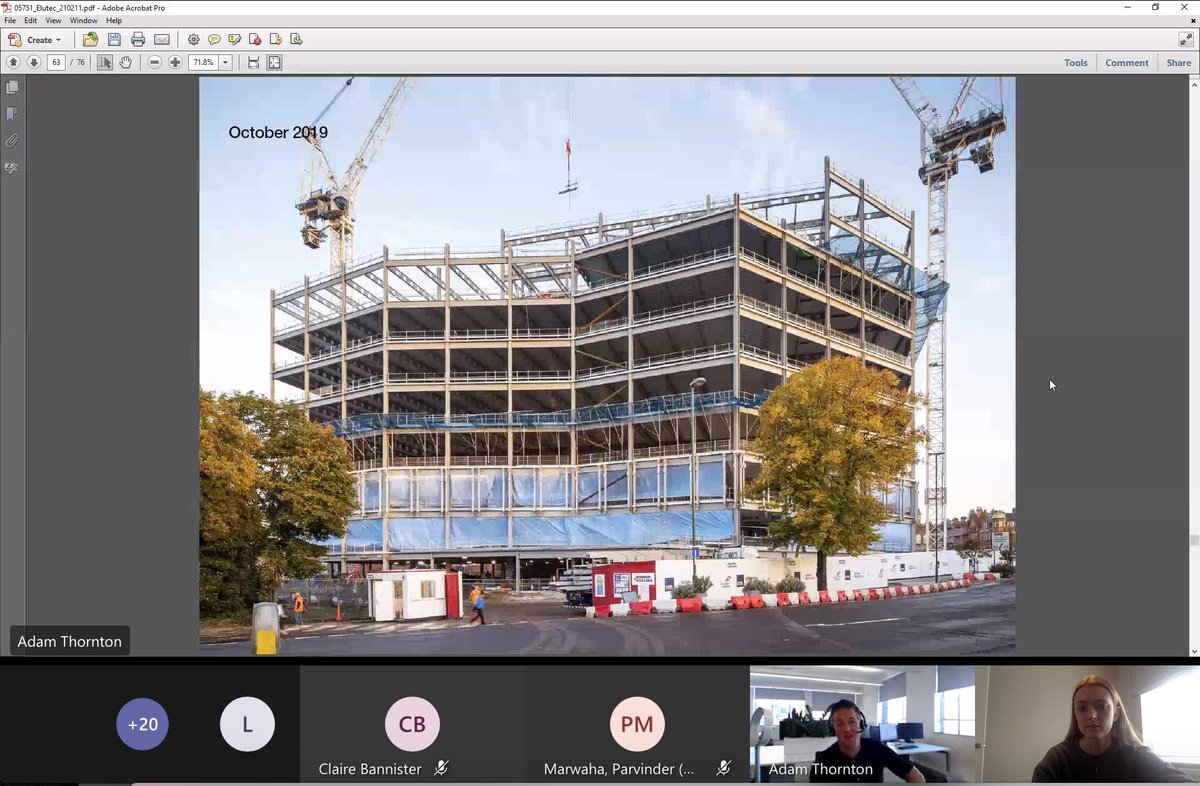
Task: Show the Page Thumbnails panel
Action: (12, 88)
